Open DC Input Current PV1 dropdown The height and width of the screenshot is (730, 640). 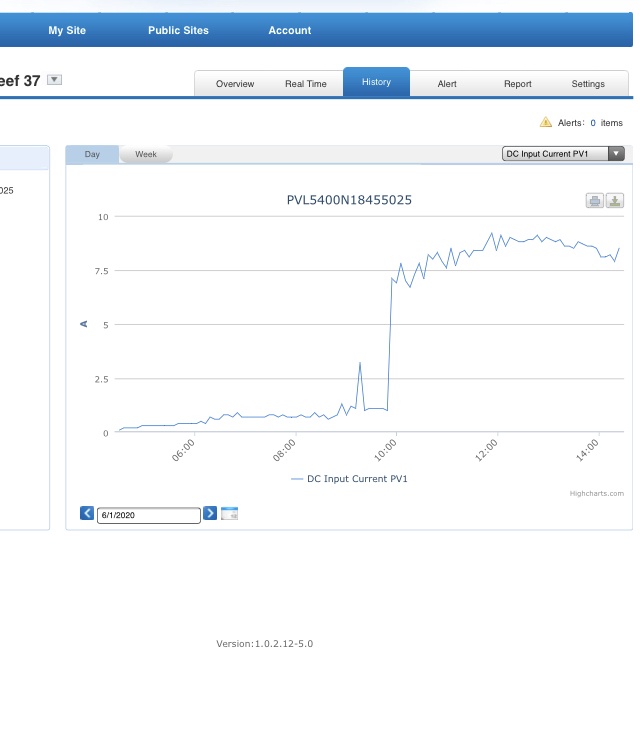[x=563, y=154]
